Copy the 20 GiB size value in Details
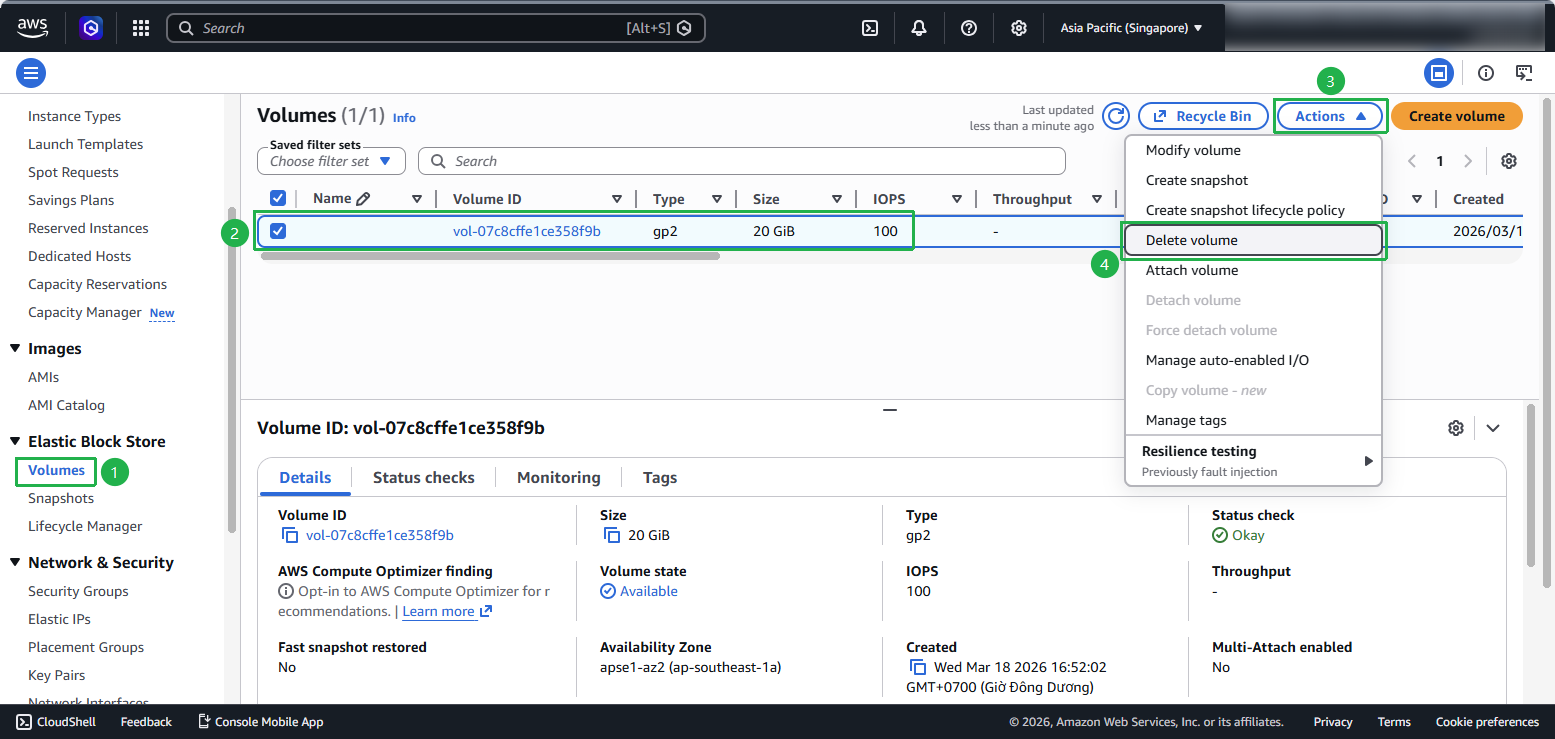This screenshot has width=1555, height=739. click(612, 535)
